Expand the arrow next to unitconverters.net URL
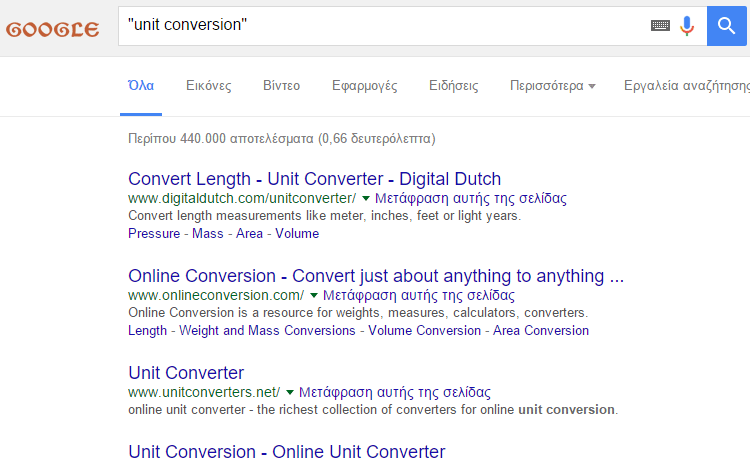Image resolution: width=750 pixels, height=459 pixels. [289, 393]
